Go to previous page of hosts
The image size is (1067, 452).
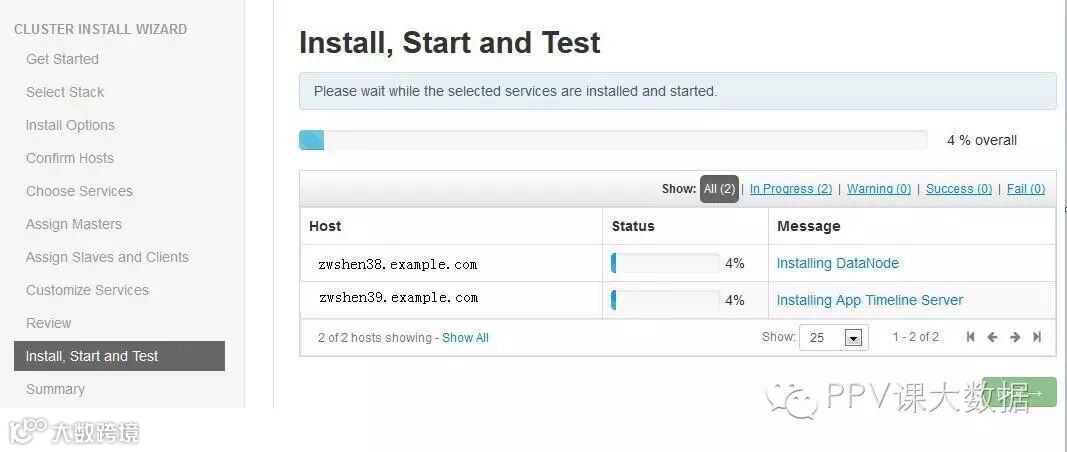point(992,337)
